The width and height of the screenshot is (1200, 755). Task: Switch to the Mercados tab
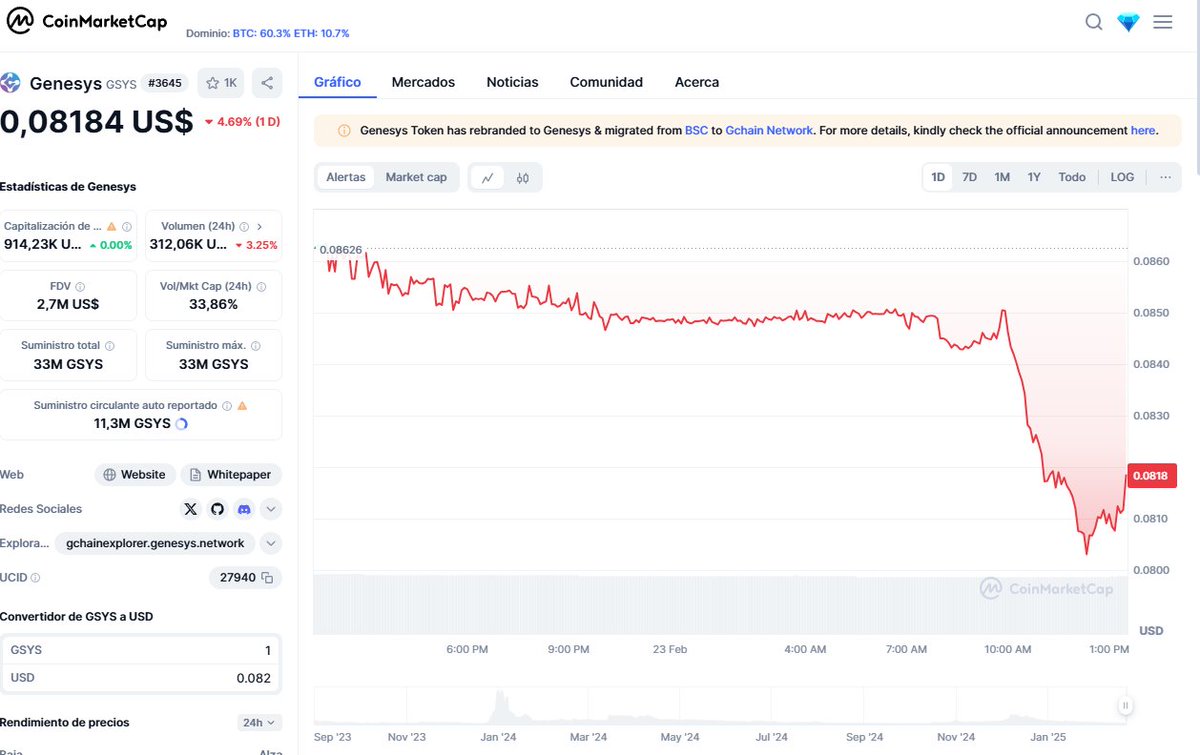(423, 82)
